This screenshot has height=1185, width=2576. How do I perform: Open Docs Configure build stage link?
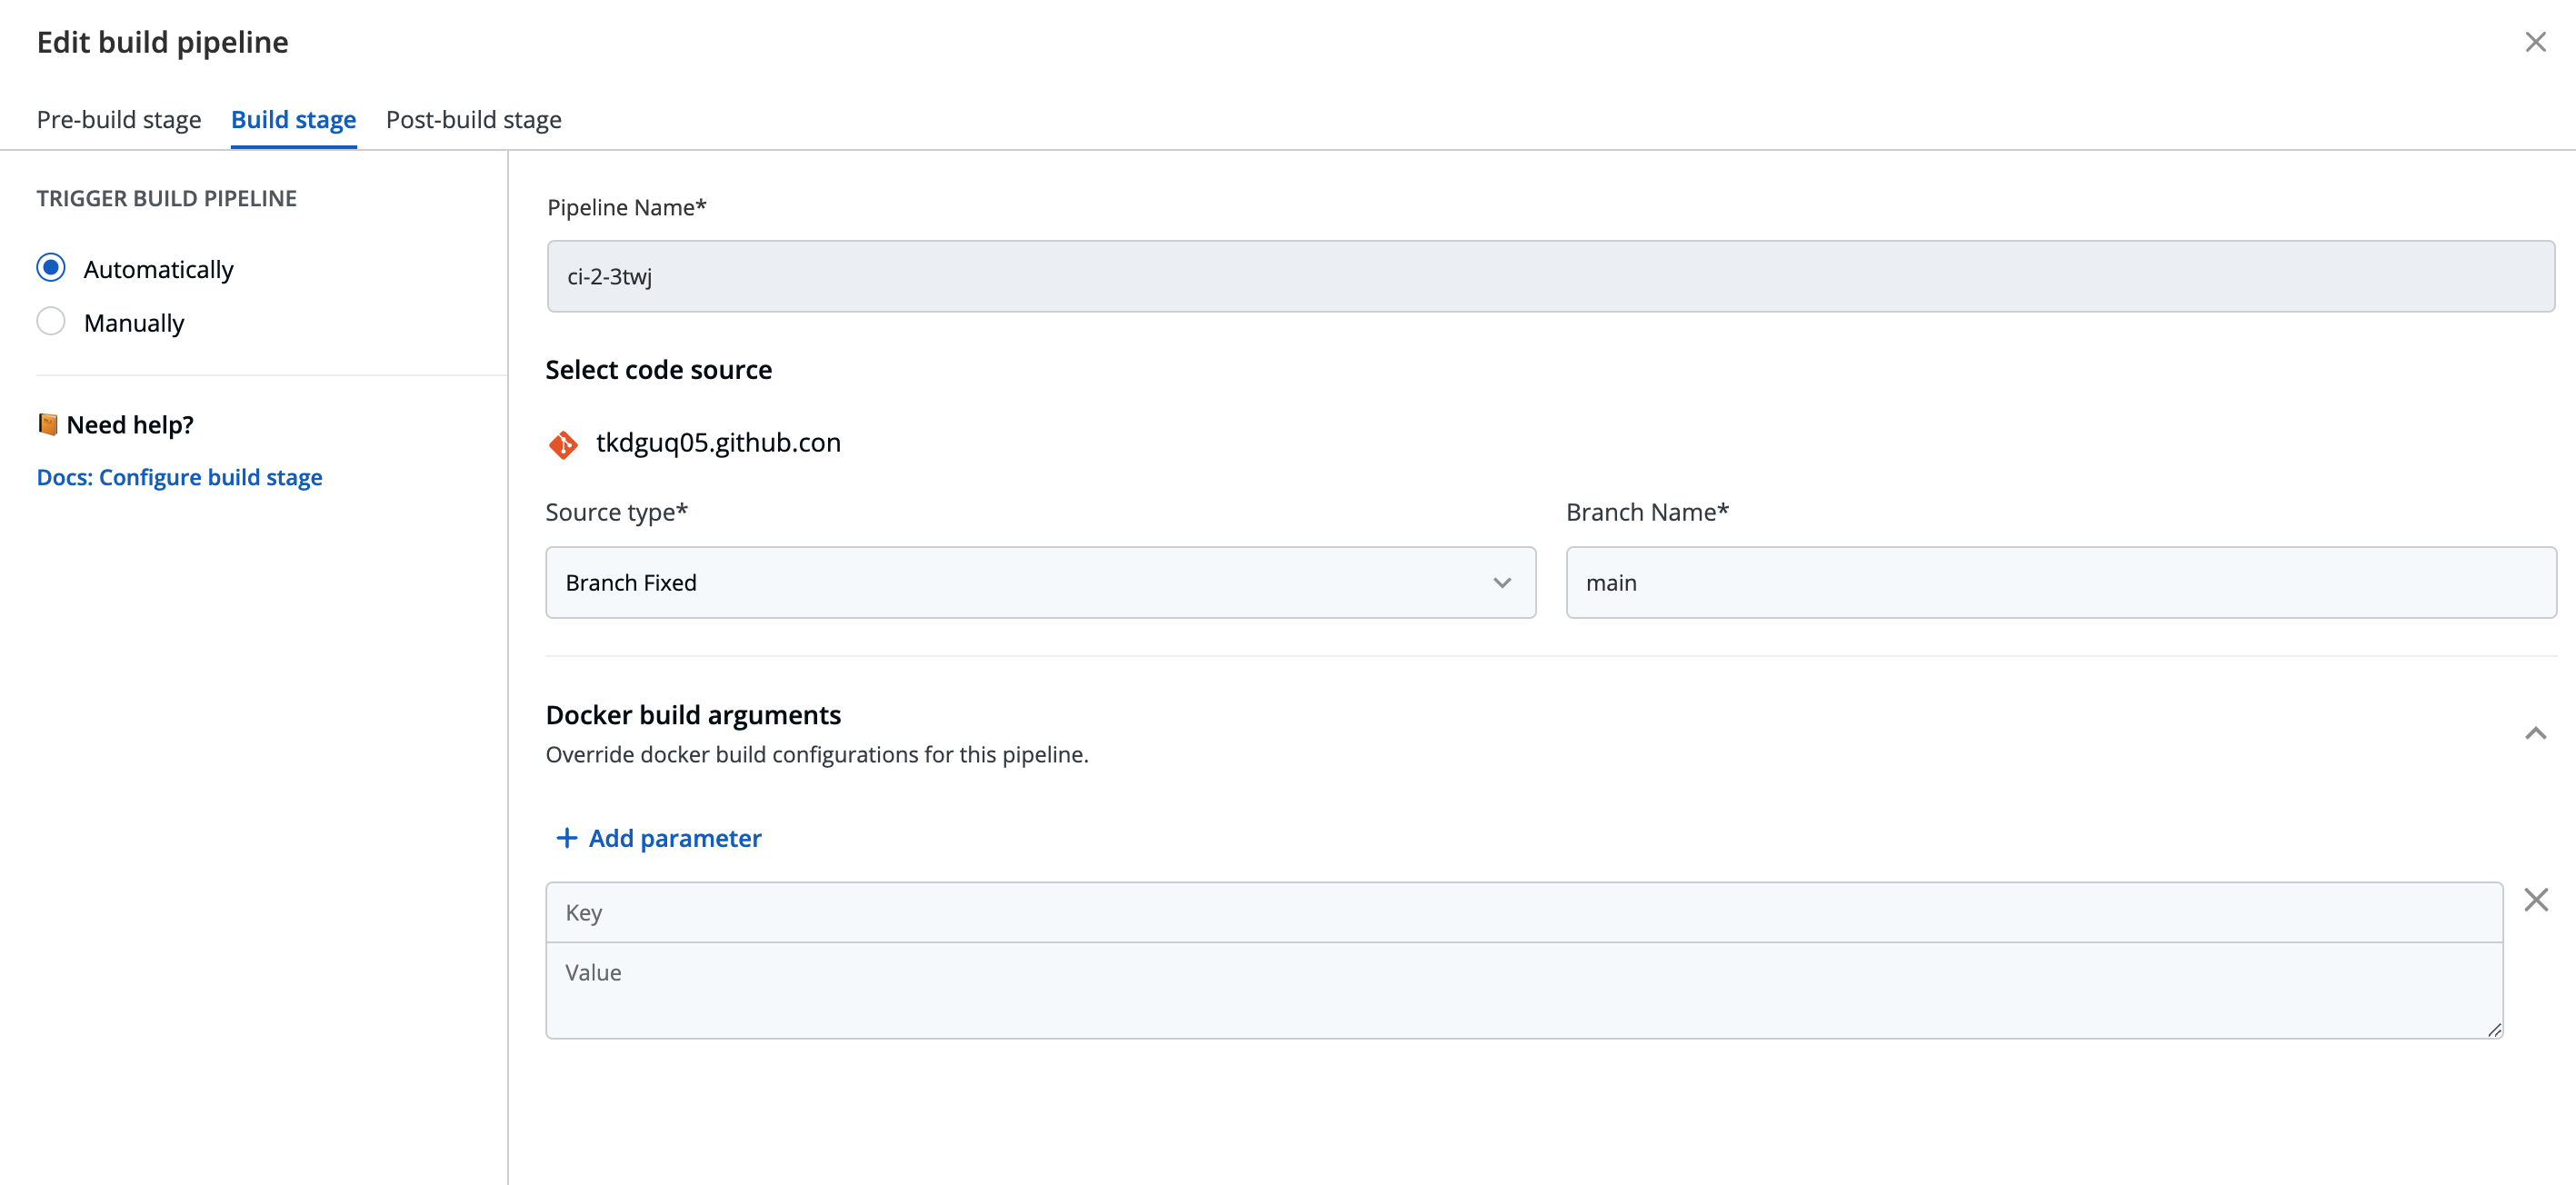click(179, 475)
